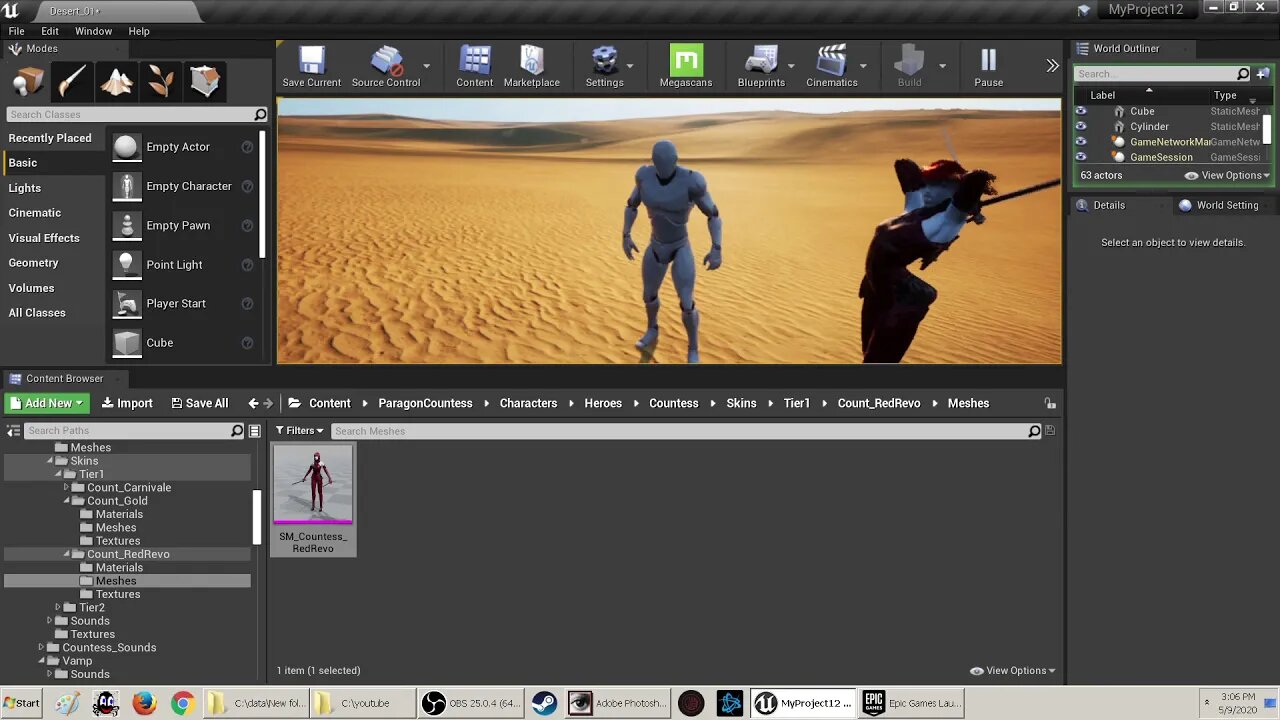Open the Filters dropdown
The image size is (1280, 720).
[300, 431]
